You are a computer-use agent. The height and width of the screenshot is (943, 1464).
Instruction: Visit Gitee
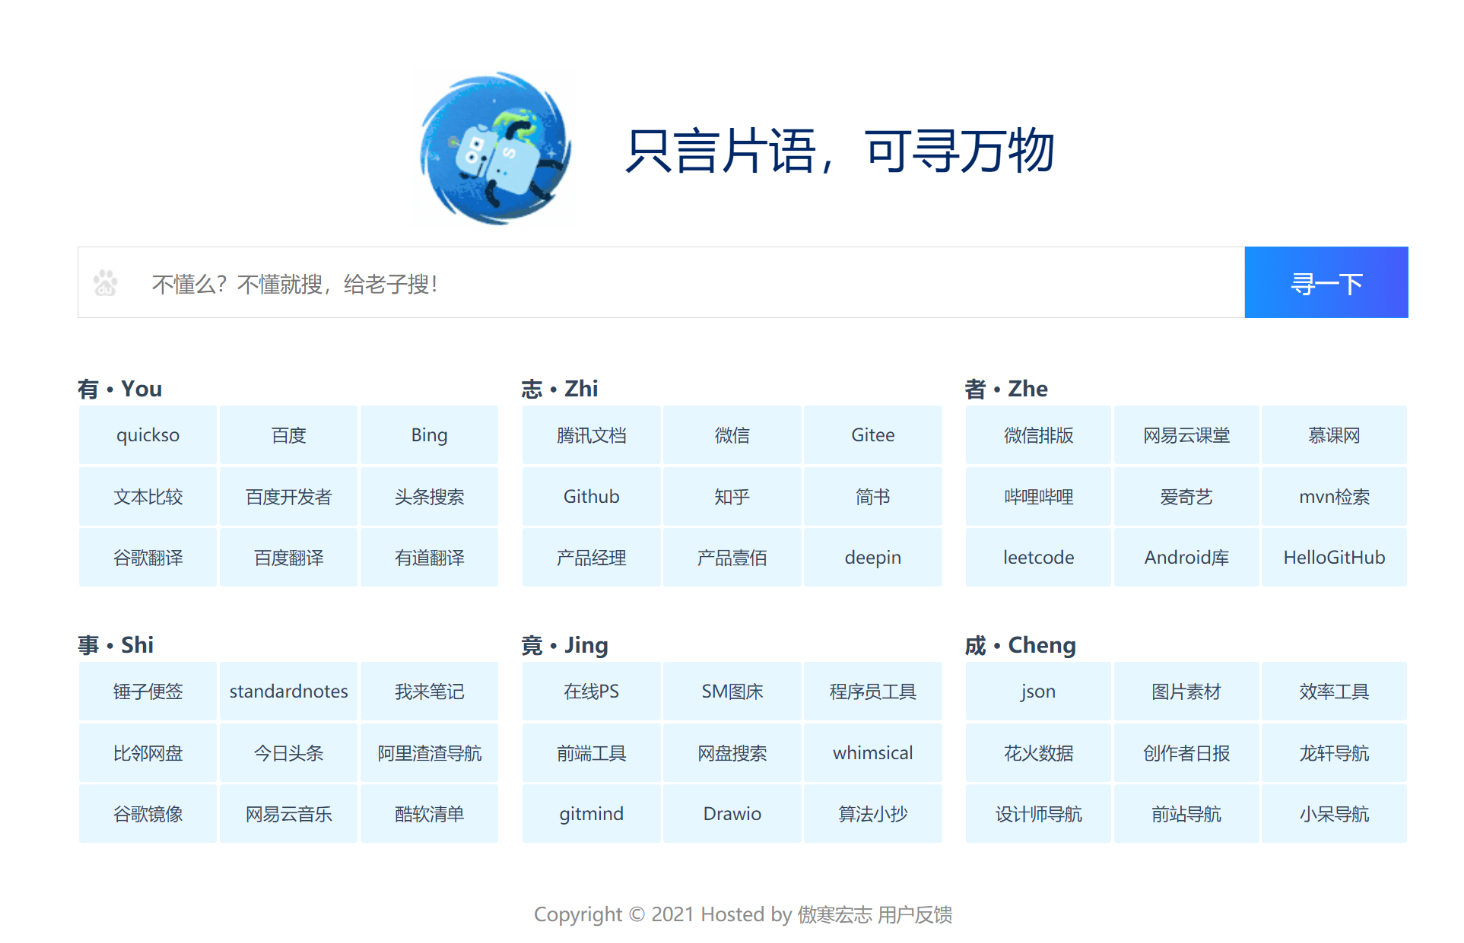tap(873, 435)
